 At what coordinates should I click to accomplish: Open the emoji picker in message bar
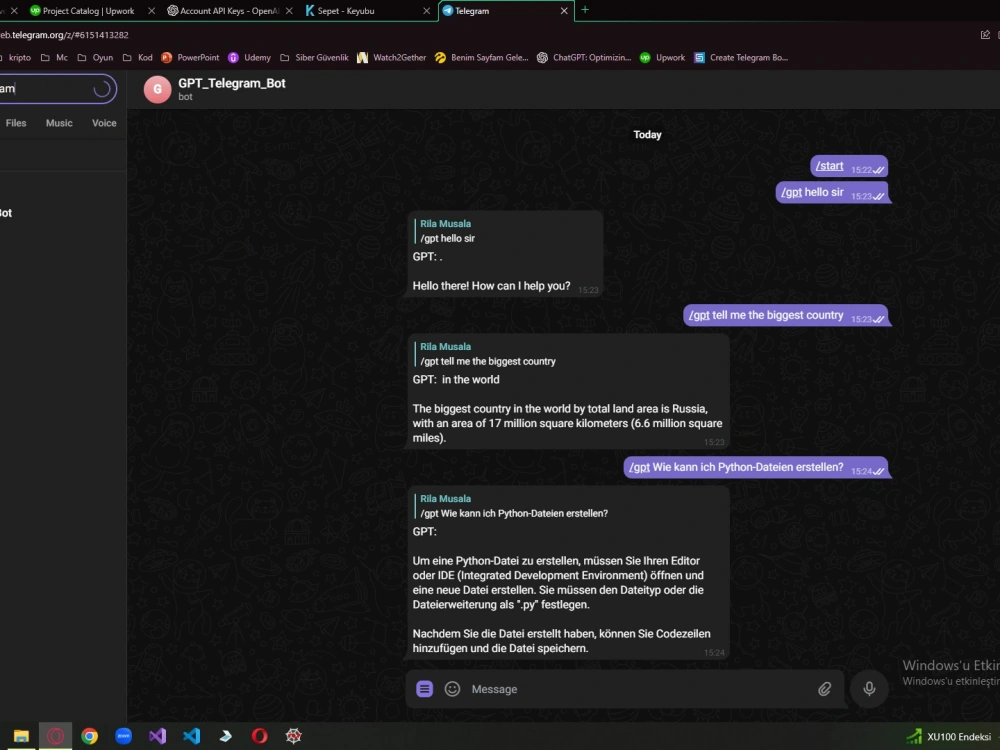tap(453, 689)
